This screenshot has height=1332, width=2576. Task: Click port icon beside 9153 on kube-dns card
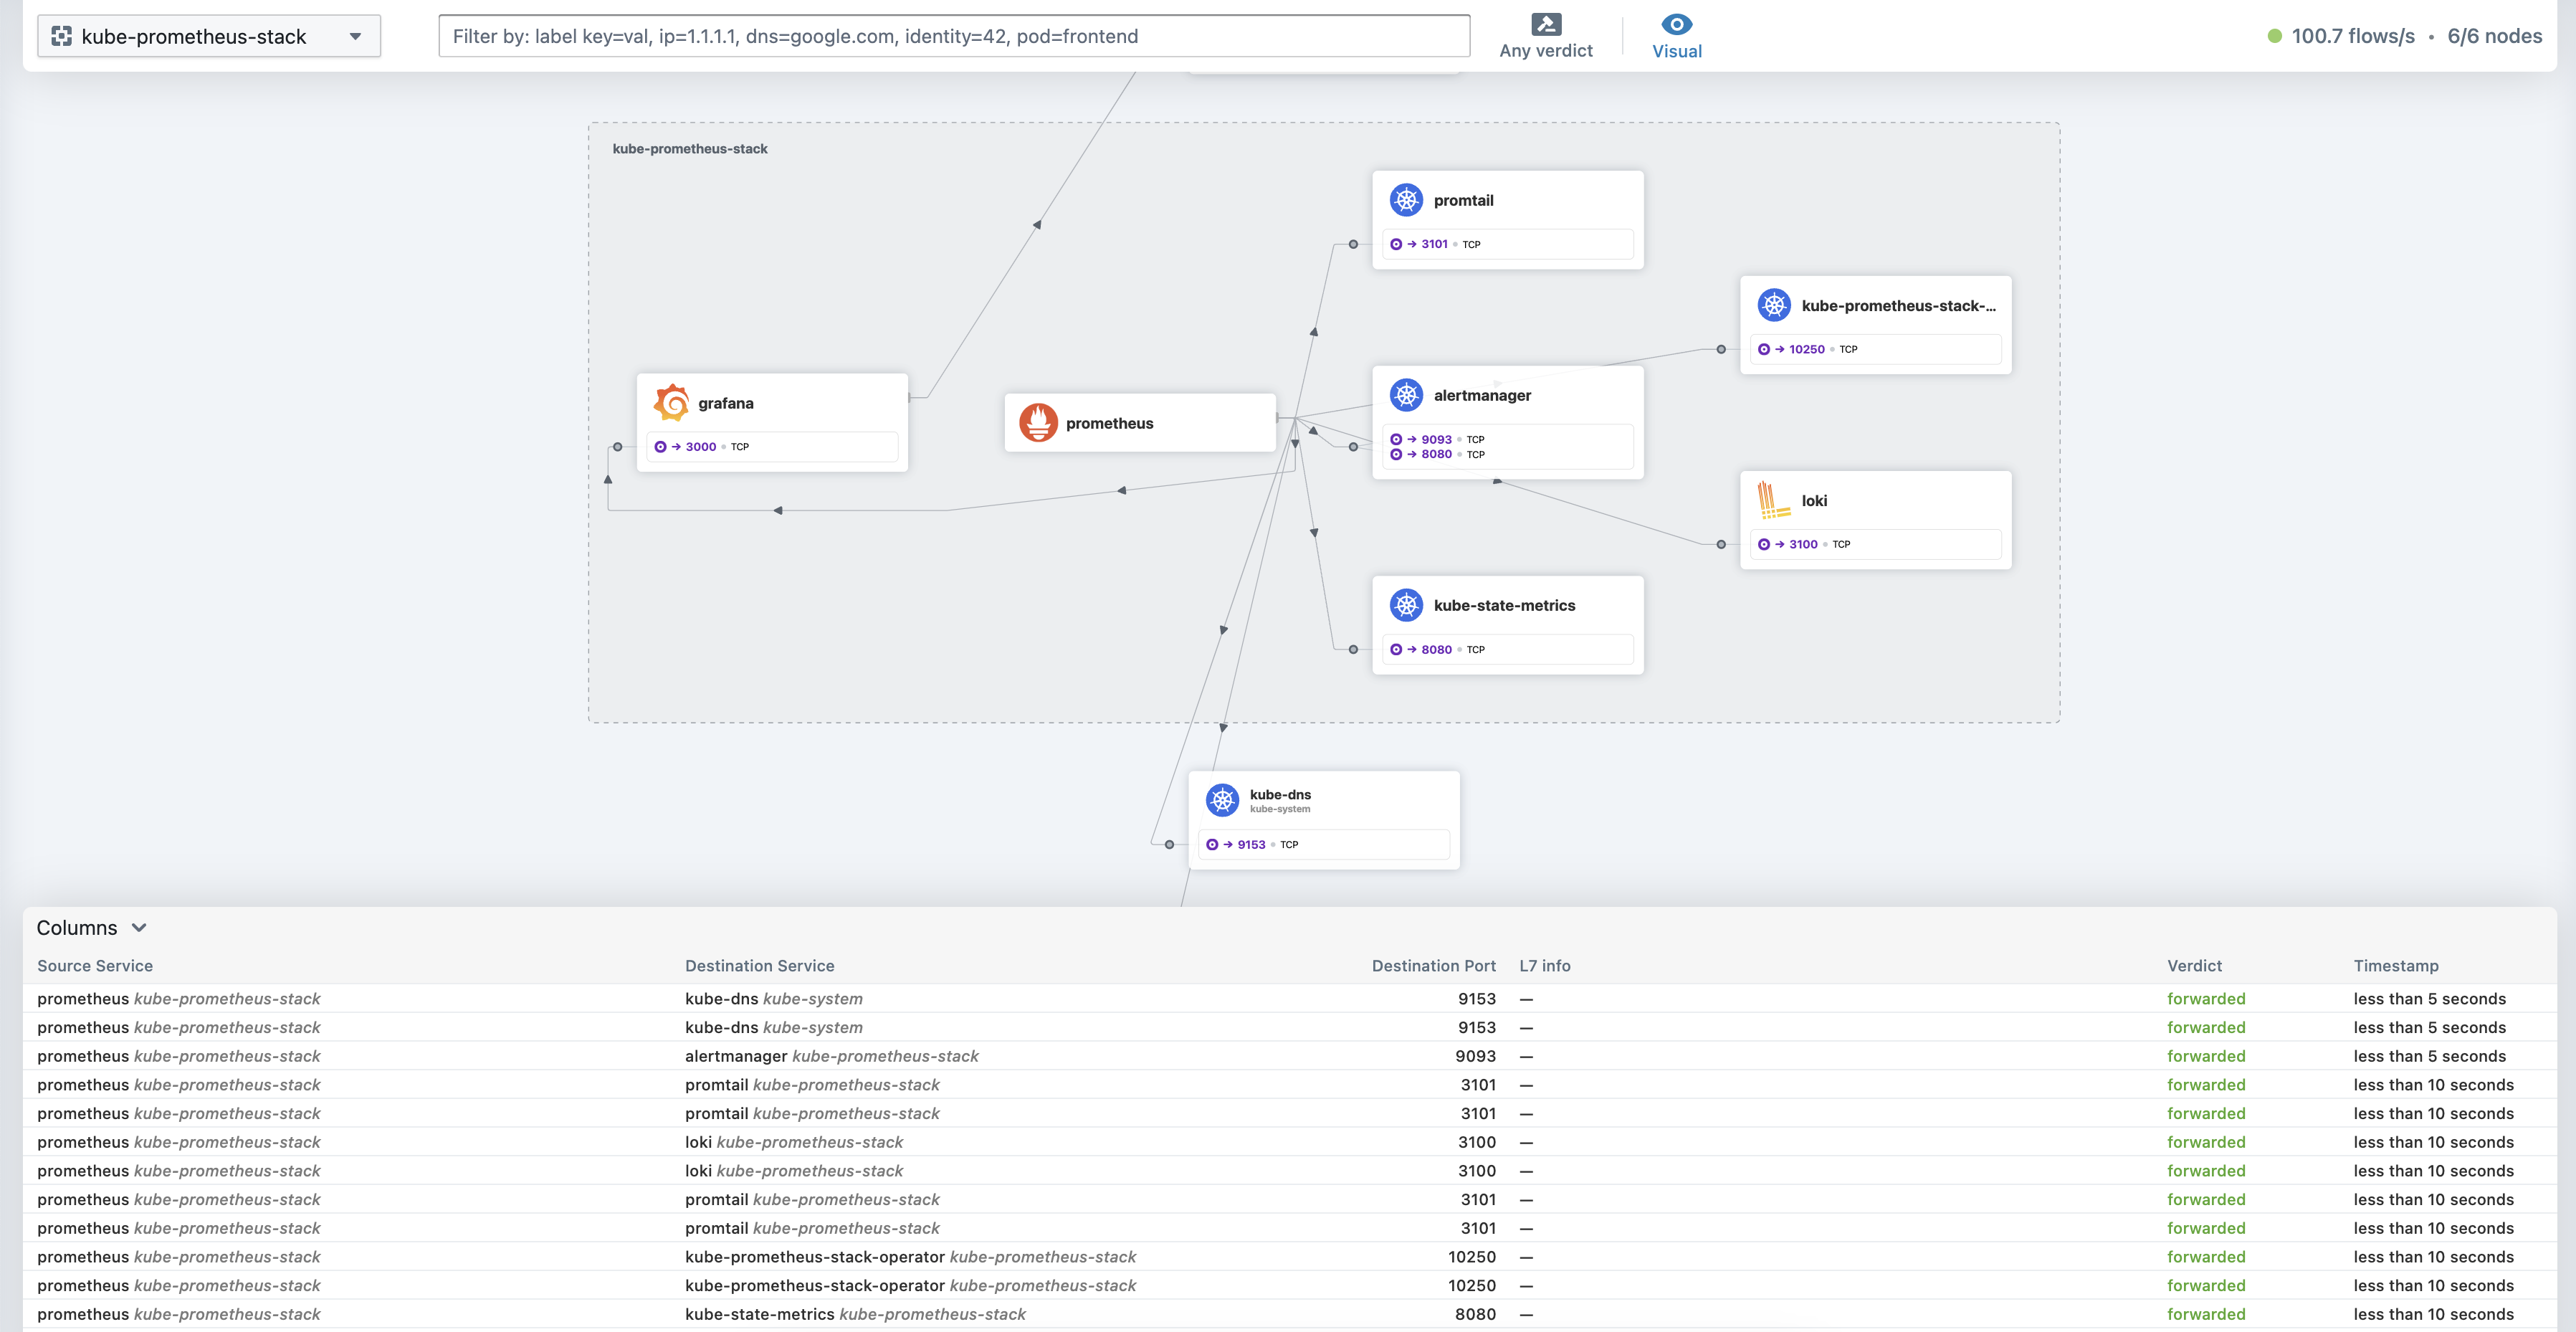[x=1212, y=844]
